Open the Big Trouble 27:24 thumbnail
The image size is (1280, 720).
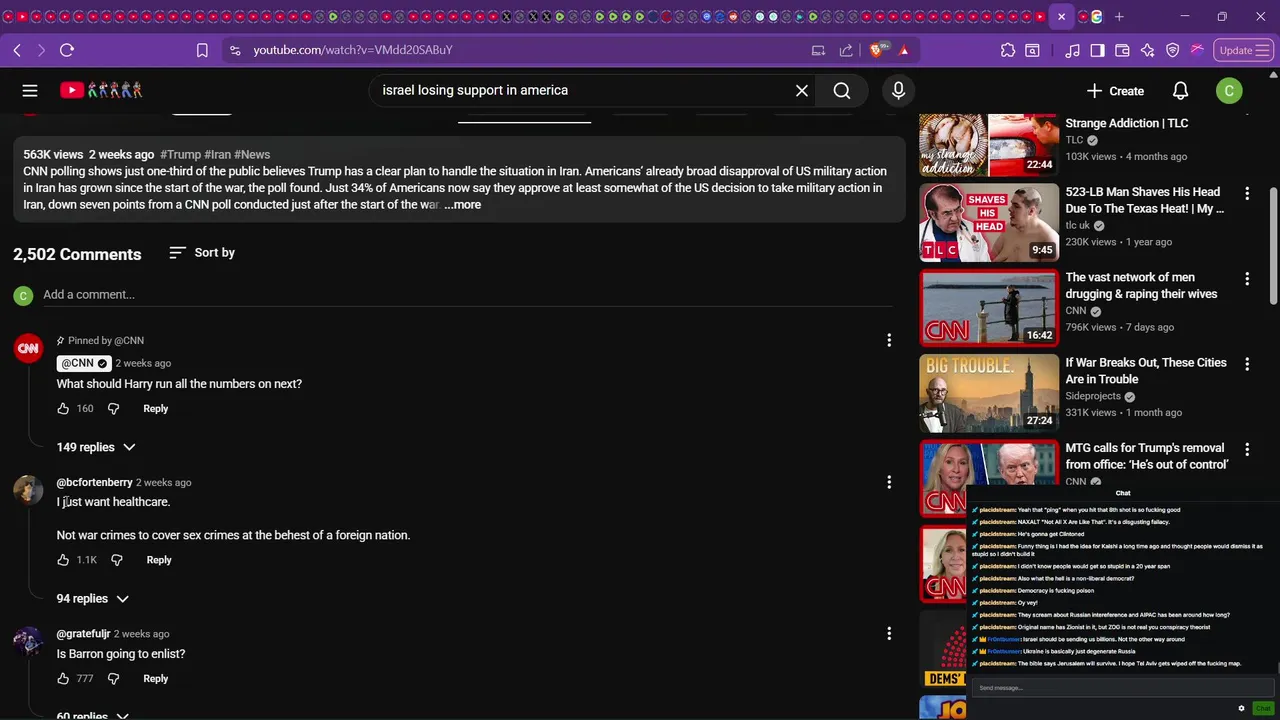point(989,393)
